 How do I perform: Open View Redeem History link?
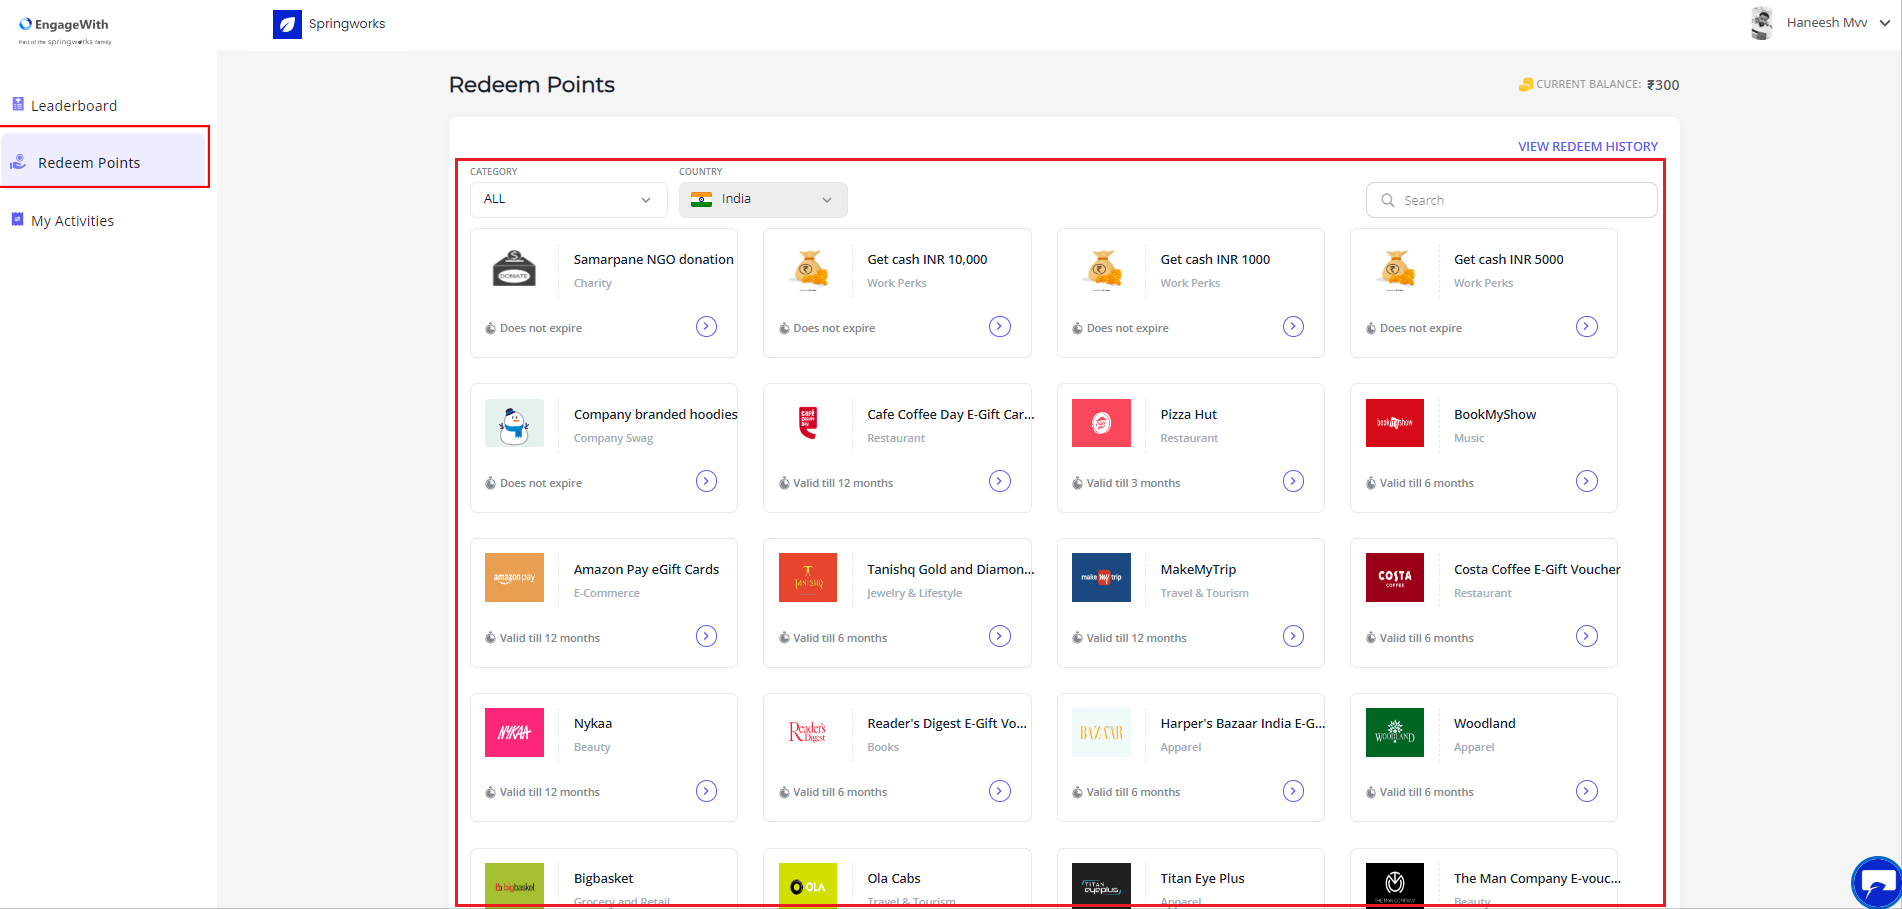[x=1587, y=146]
